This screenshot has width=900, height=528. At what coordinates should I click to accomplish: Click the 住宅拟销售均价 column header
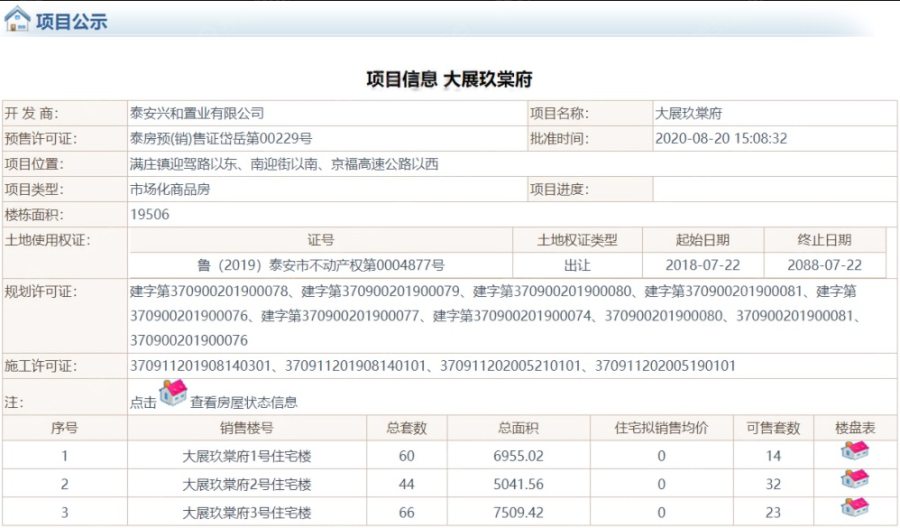coord(661,428)
